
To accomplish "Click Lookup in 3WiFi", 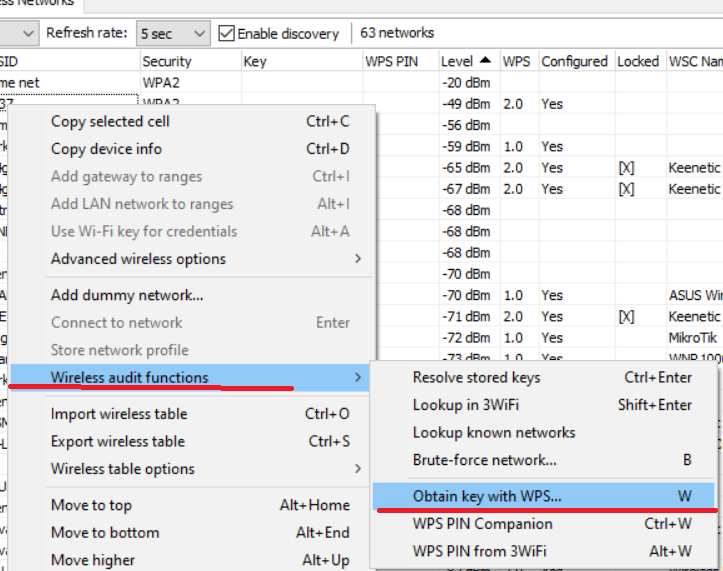I will (465, 405).
